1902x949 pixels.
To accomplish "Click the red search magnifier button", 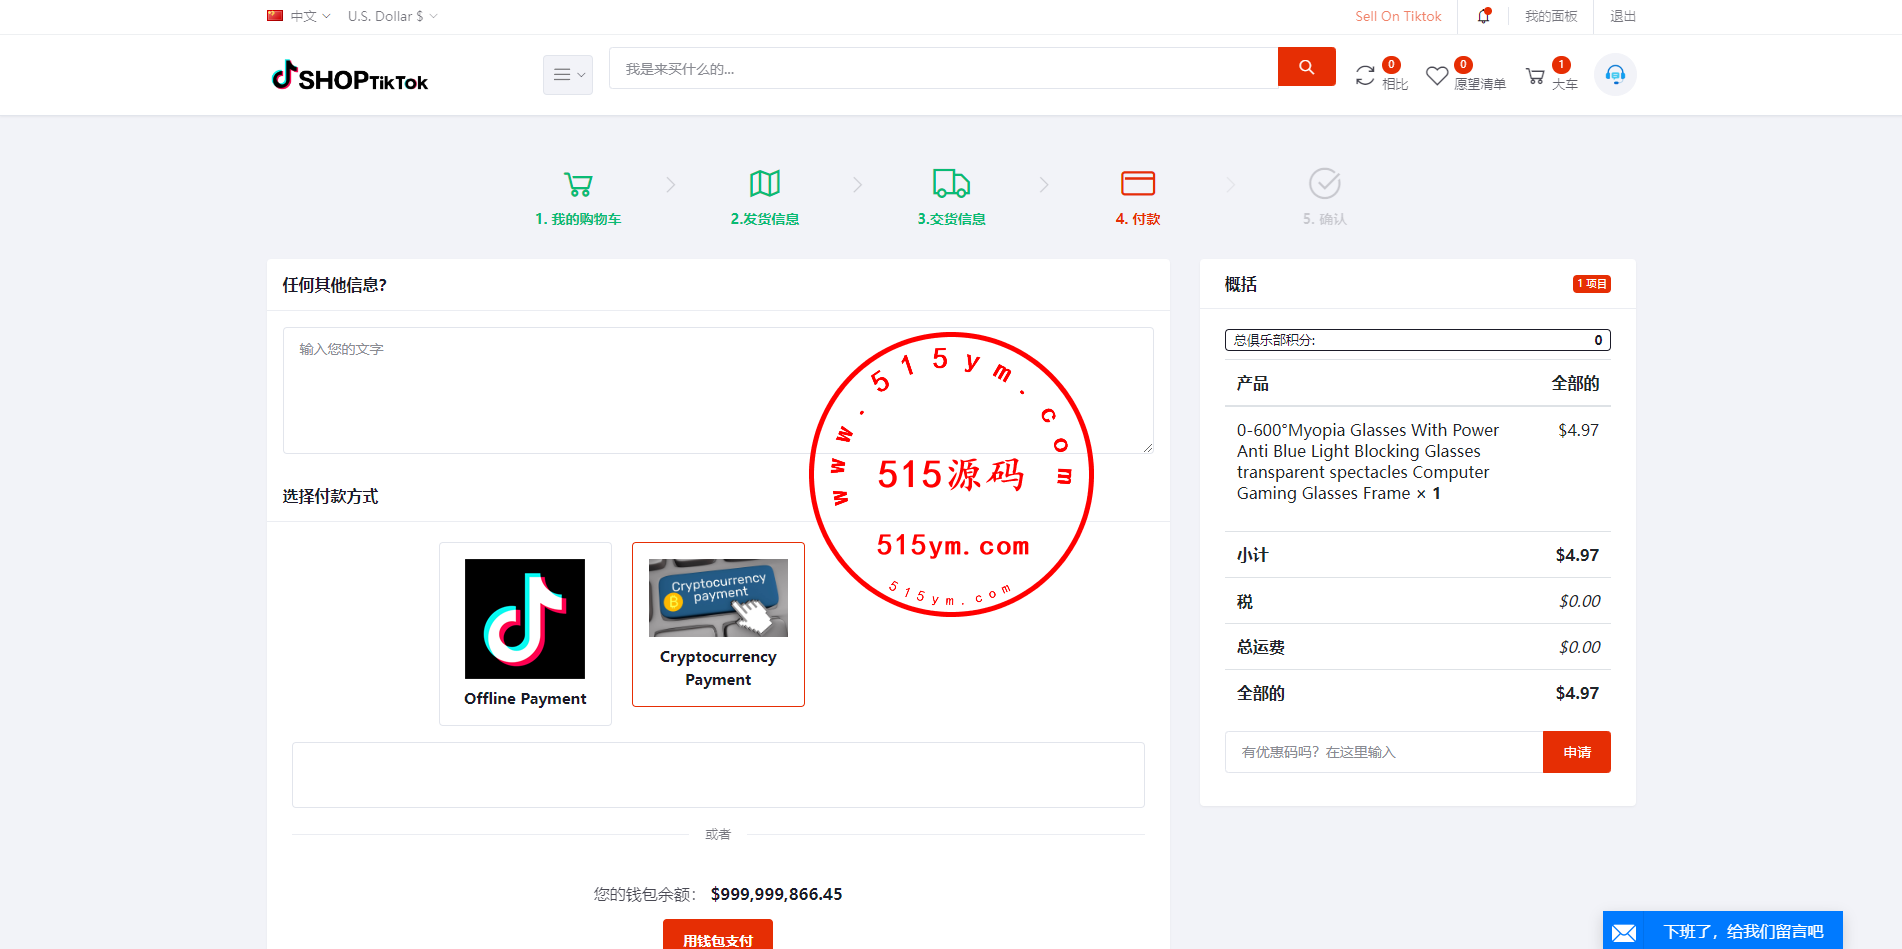I will tap(1306, 67).
